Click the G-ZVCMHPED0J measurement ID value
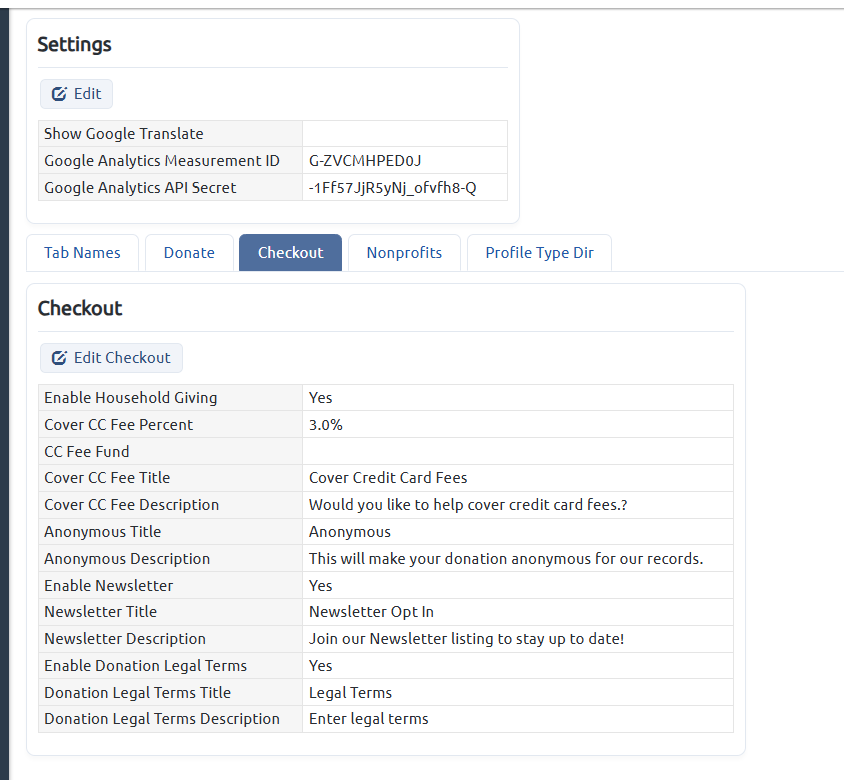The image size is (844, 780). pyautogui.click(x=365, y=160)
